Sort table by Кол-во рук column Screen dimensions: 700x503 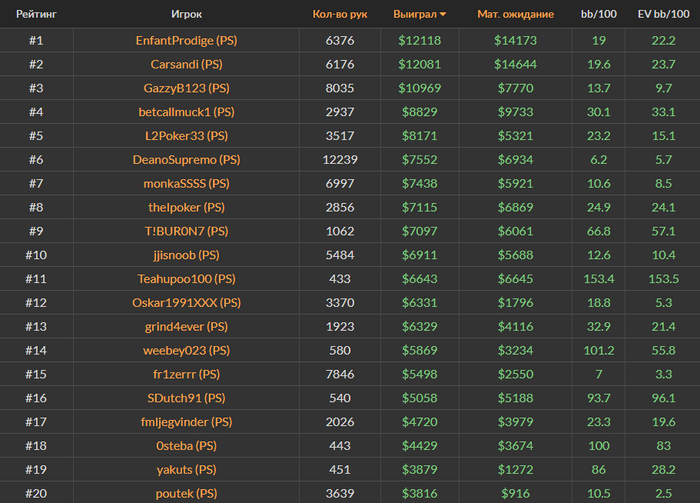(x=340, y=15)
